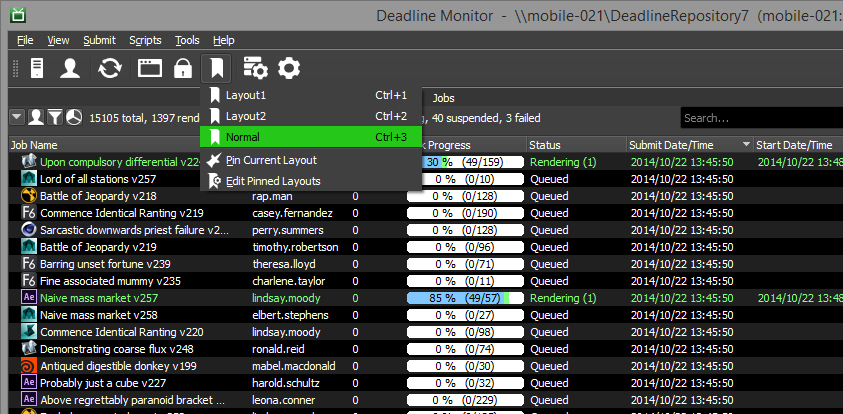Screen dimensions: 843x414
Task: Click the pinned layouts bookmark toolbar button
Action: pyautogui.click(x=215, y=68)
